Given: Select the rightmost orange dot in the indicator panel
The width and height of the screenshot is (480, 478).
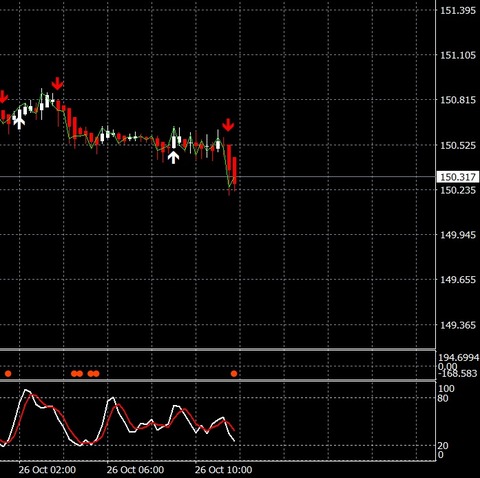Looking at the screenshot, I should click(234, 374).
